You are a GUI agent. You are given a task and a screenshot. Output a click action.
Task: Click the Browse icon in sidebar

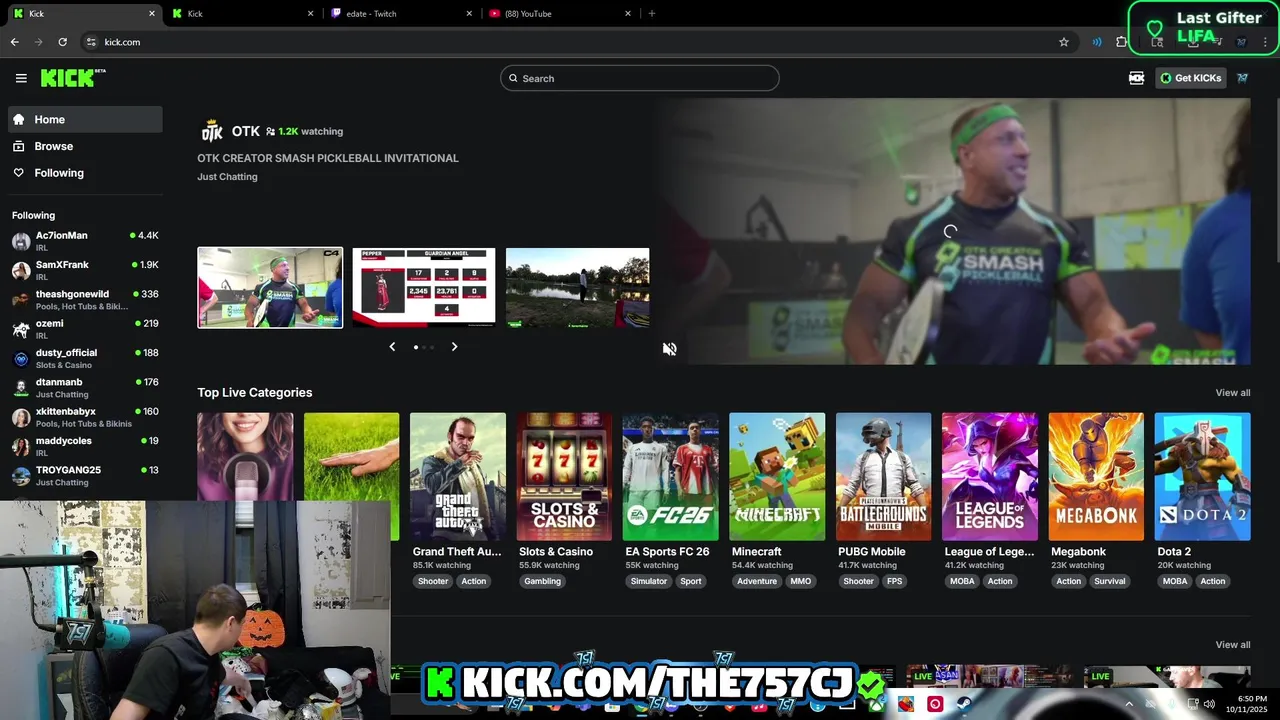[19, 146]
